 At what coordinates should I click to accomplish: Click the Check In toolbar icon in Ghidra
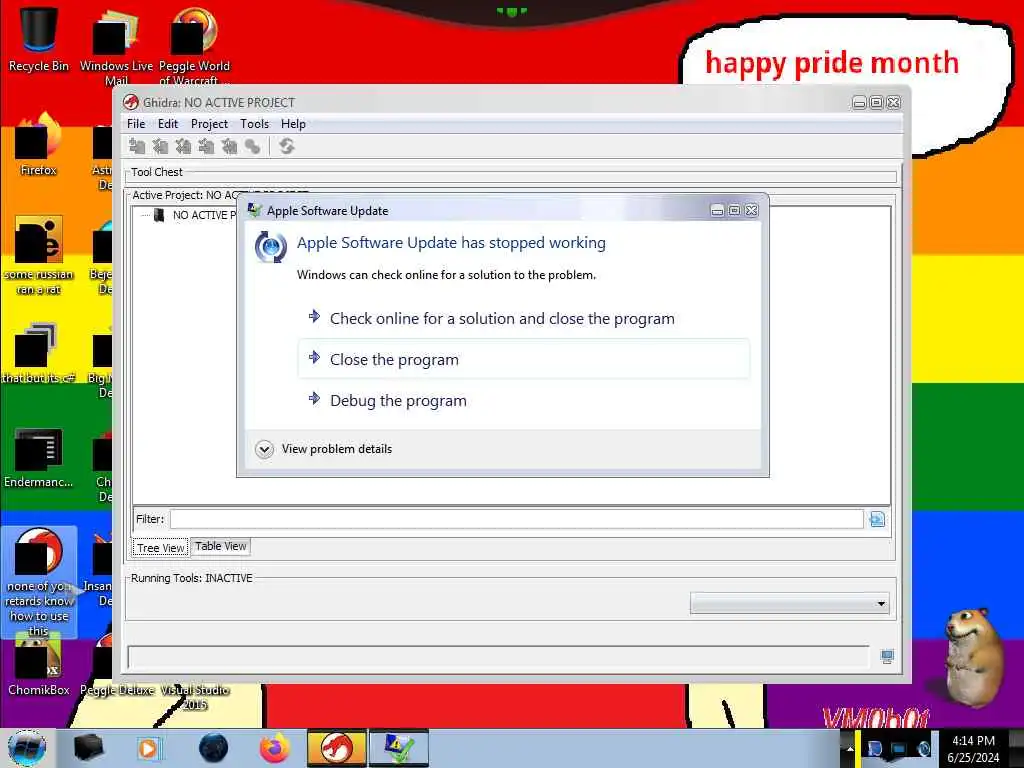tap(206, 146)
